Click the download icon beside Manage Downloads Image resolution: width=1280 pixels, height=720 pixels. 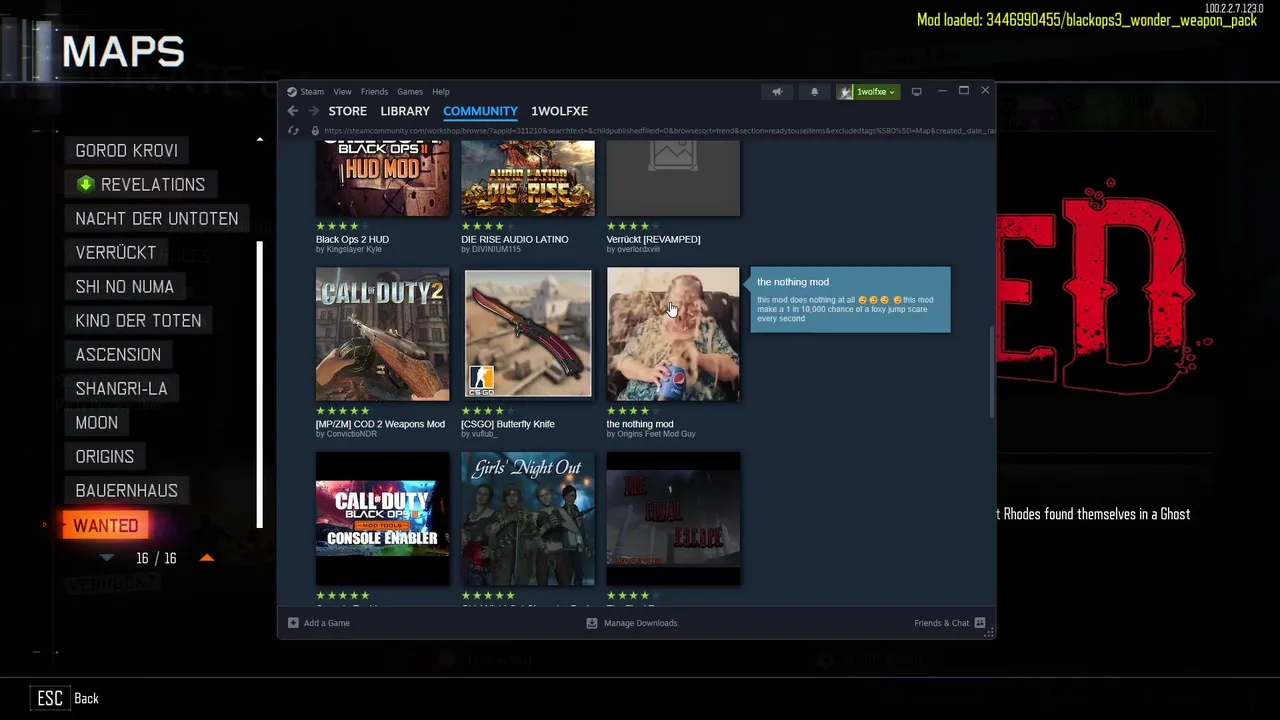592,623
